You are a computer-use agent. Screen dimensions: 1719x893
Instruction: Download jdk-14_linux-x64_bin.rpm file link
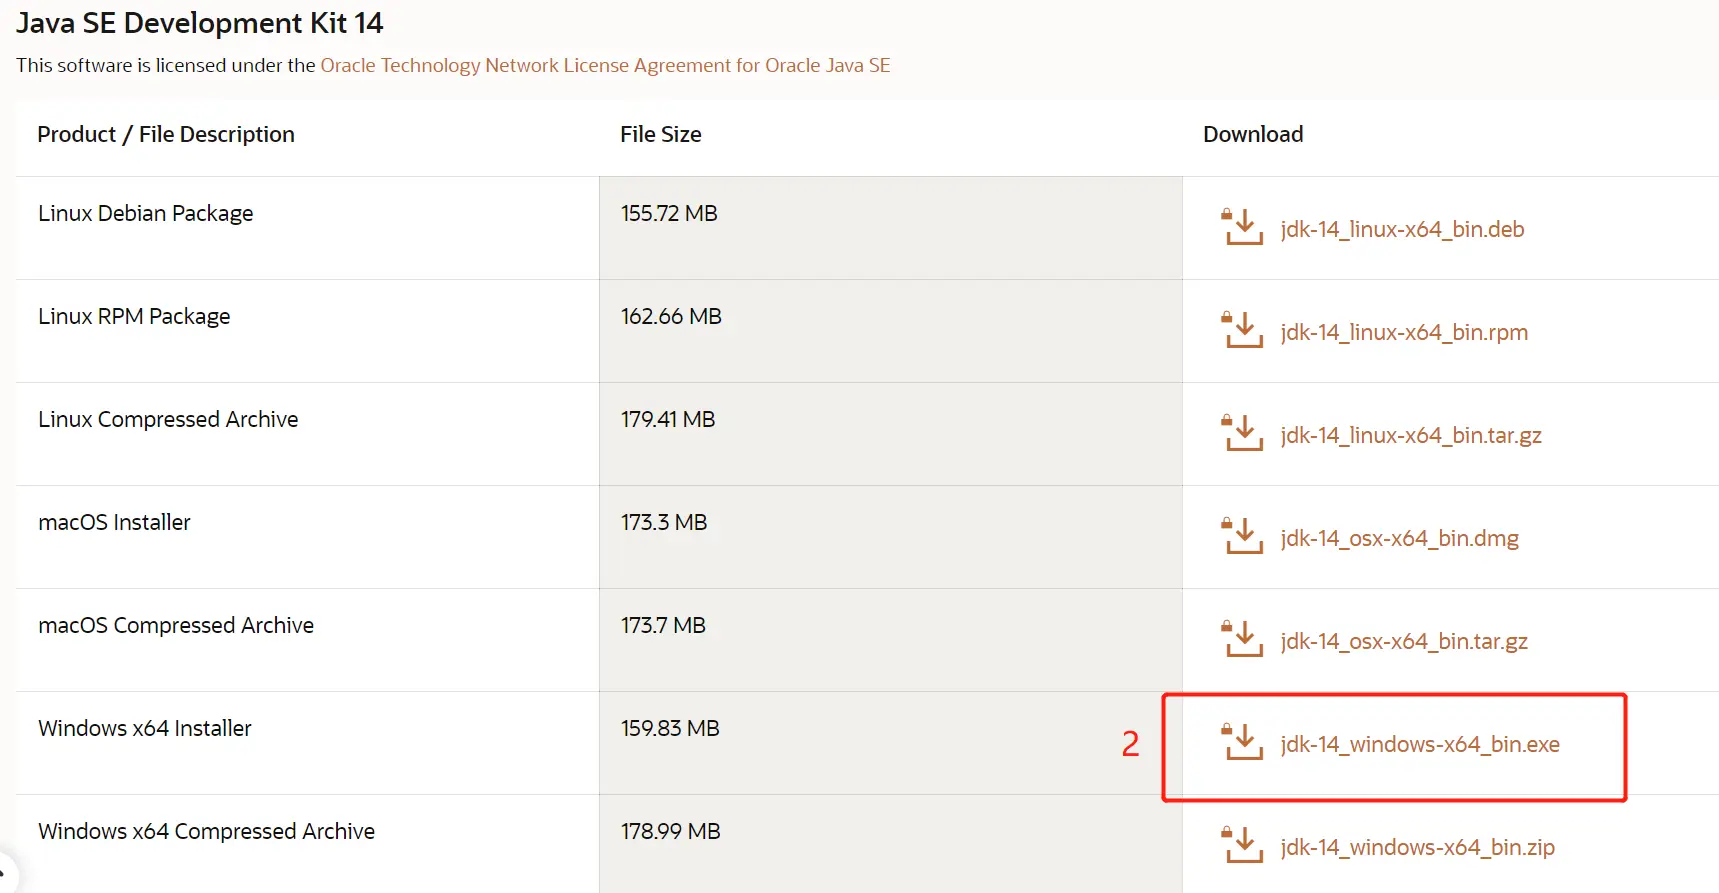click(x=1404, y=332)
